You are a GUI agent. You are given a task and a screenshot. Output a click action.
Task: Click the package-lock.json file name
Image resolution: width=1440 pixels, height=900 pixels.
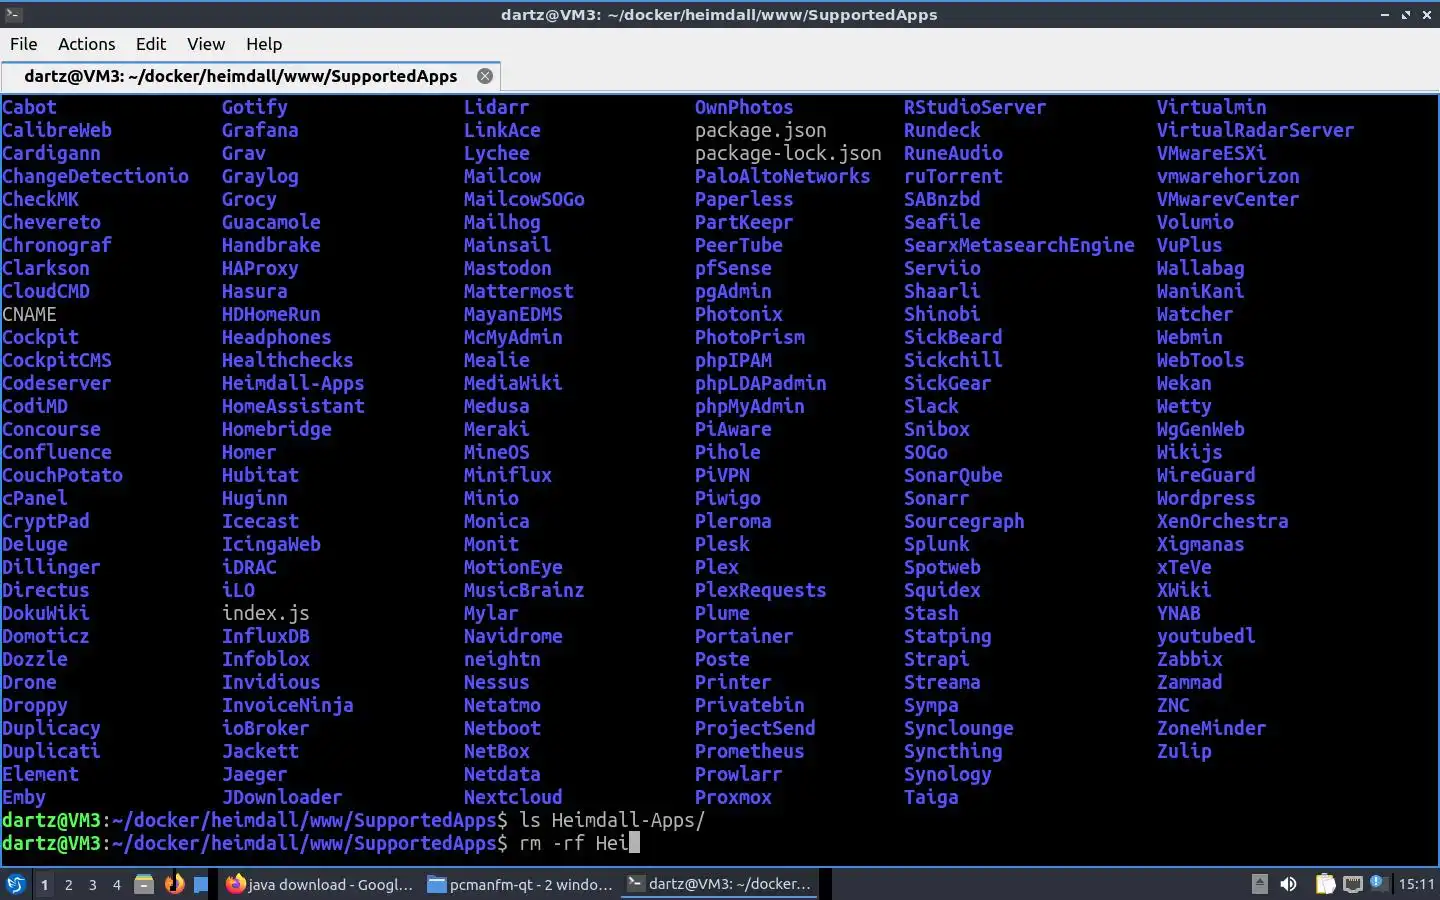[x=788, y=153]
